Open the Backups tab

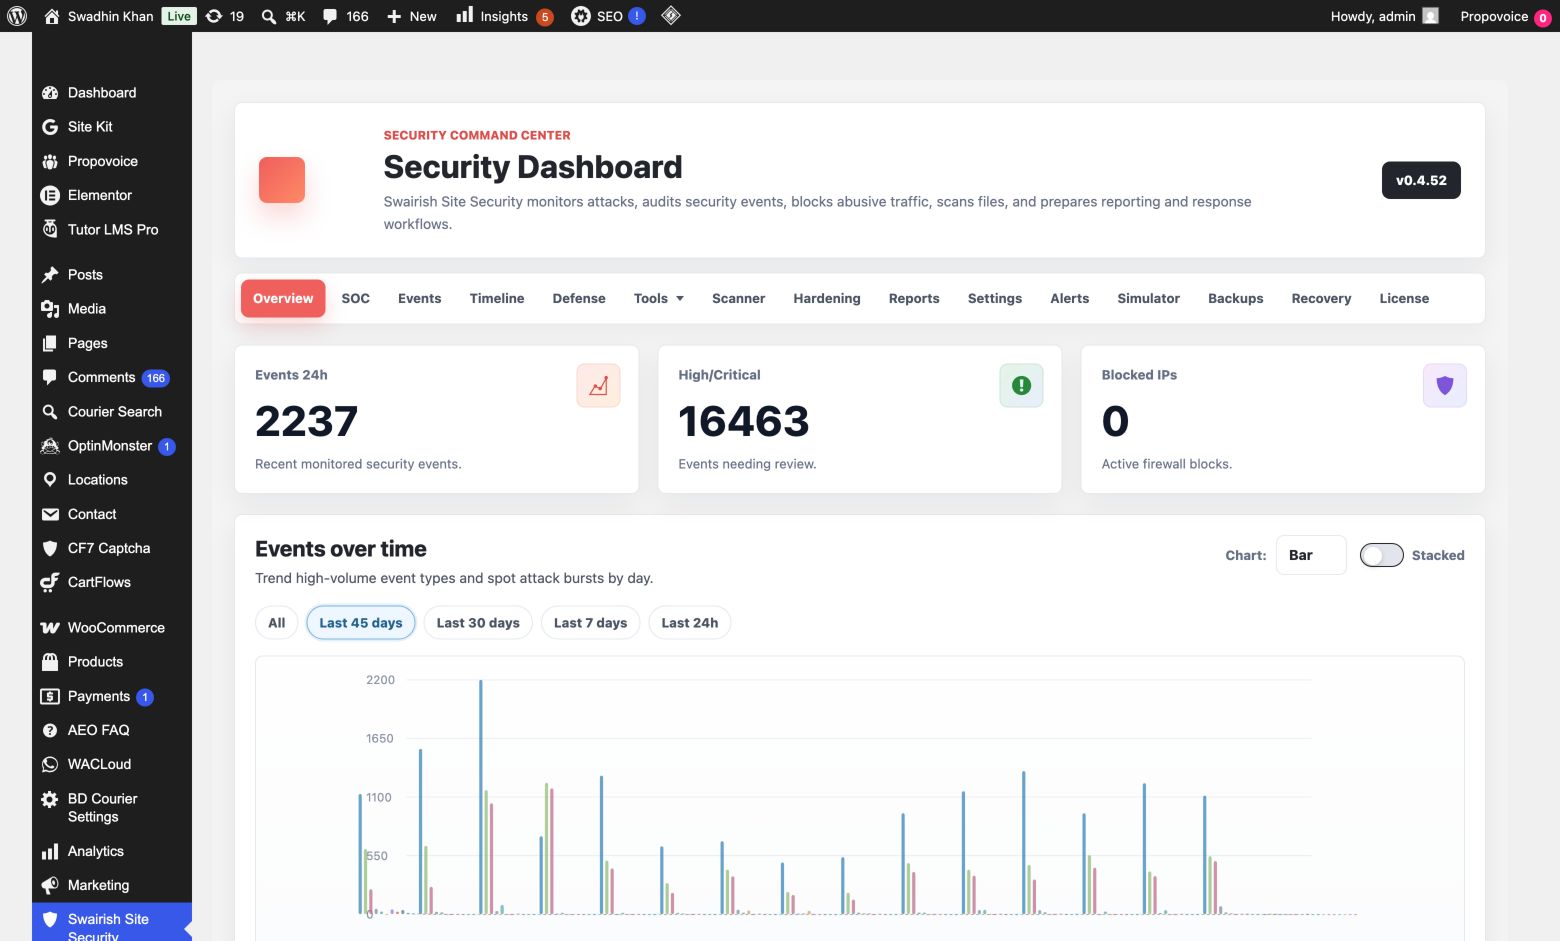coord(1236,298)
